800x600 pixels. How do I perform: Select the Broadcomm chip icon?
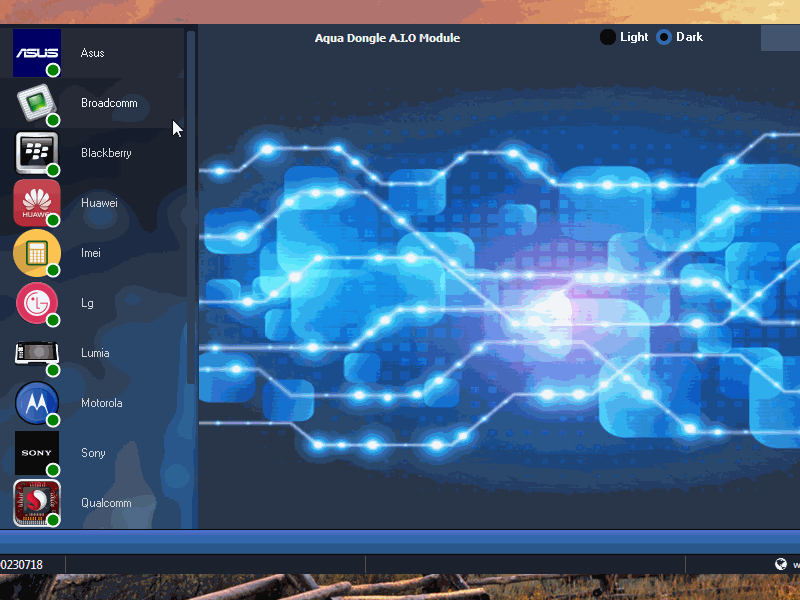(x=37, y=103)
